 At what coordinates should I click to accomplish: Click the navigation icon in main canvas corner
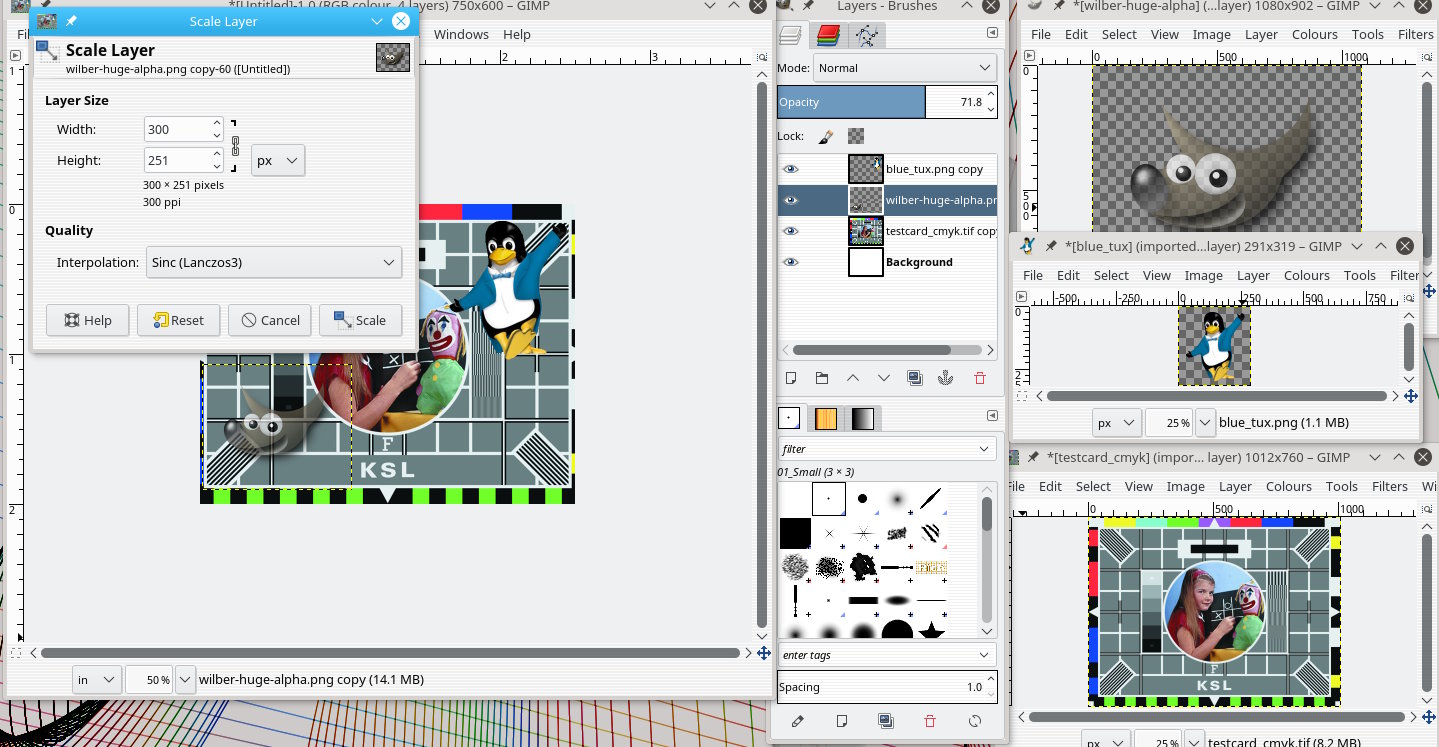tap(763, 653)
